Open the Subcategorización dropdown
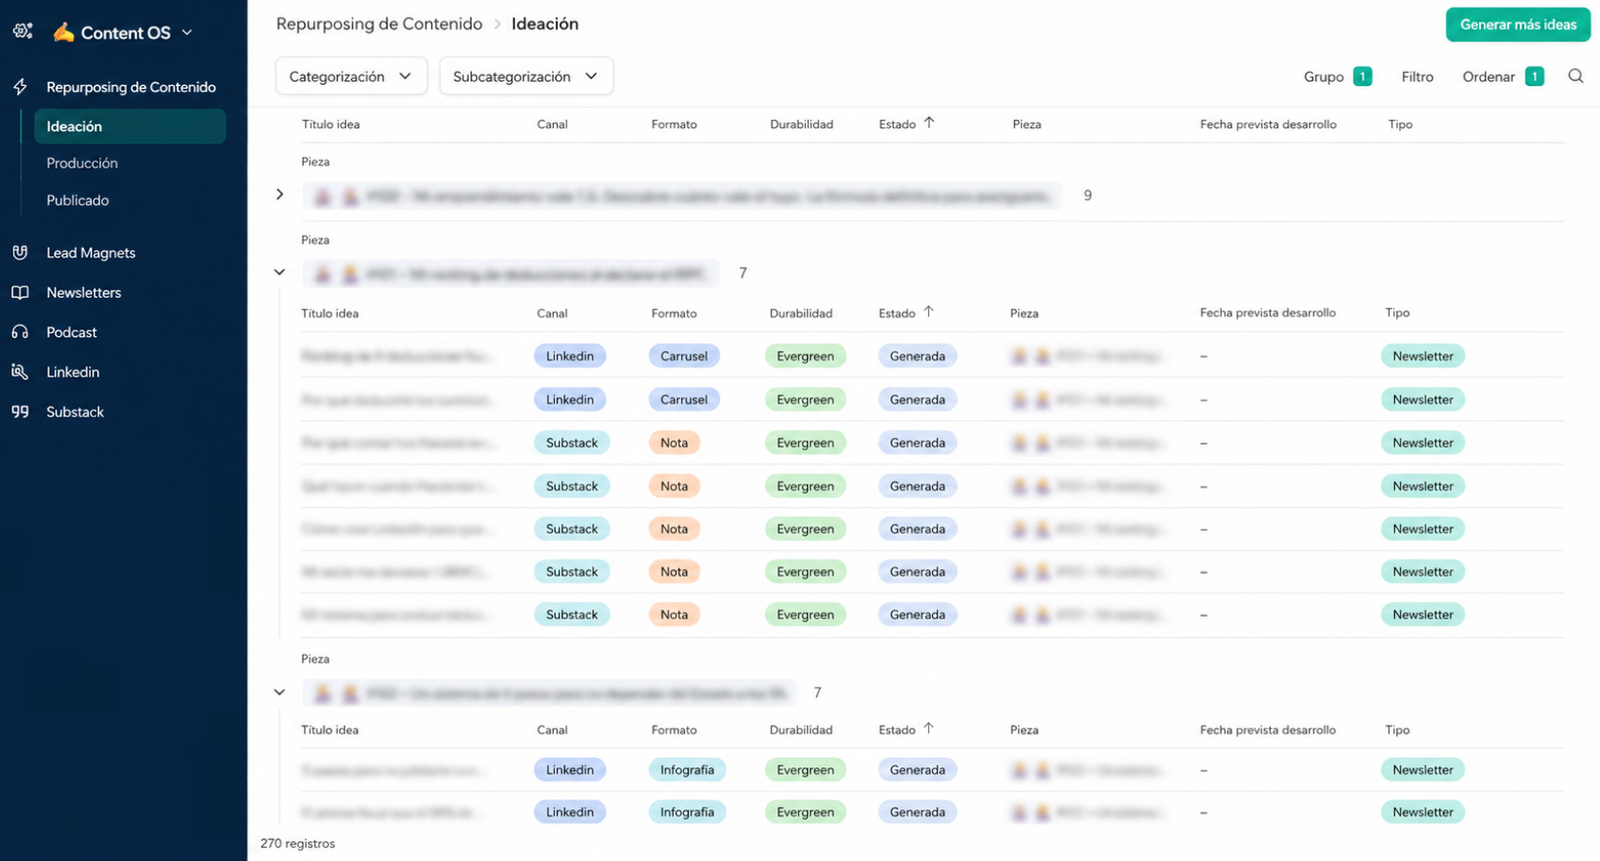The height and width of the screenshot is (861, 1600). (x=526, y=76)
